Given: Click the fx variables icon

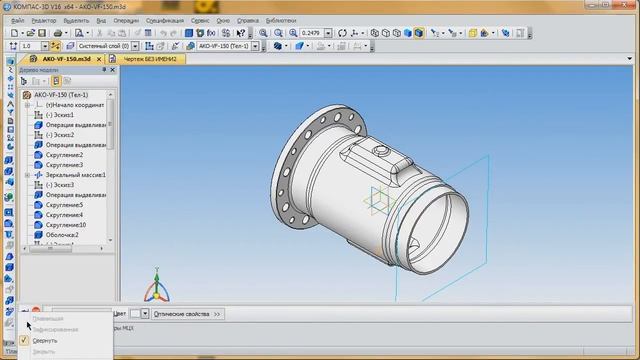Looking at the screenshot, I should [211, 33].
